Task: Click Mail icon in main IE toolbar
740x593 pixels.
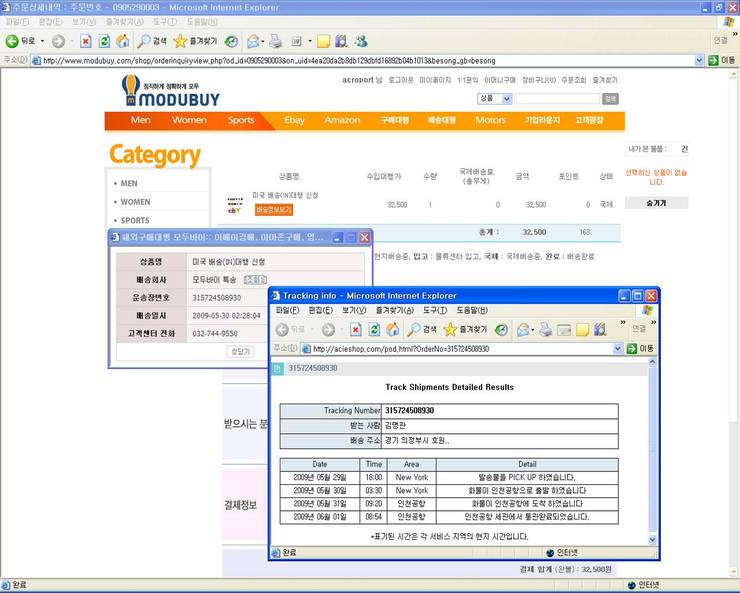Action: tap(253, 42)
